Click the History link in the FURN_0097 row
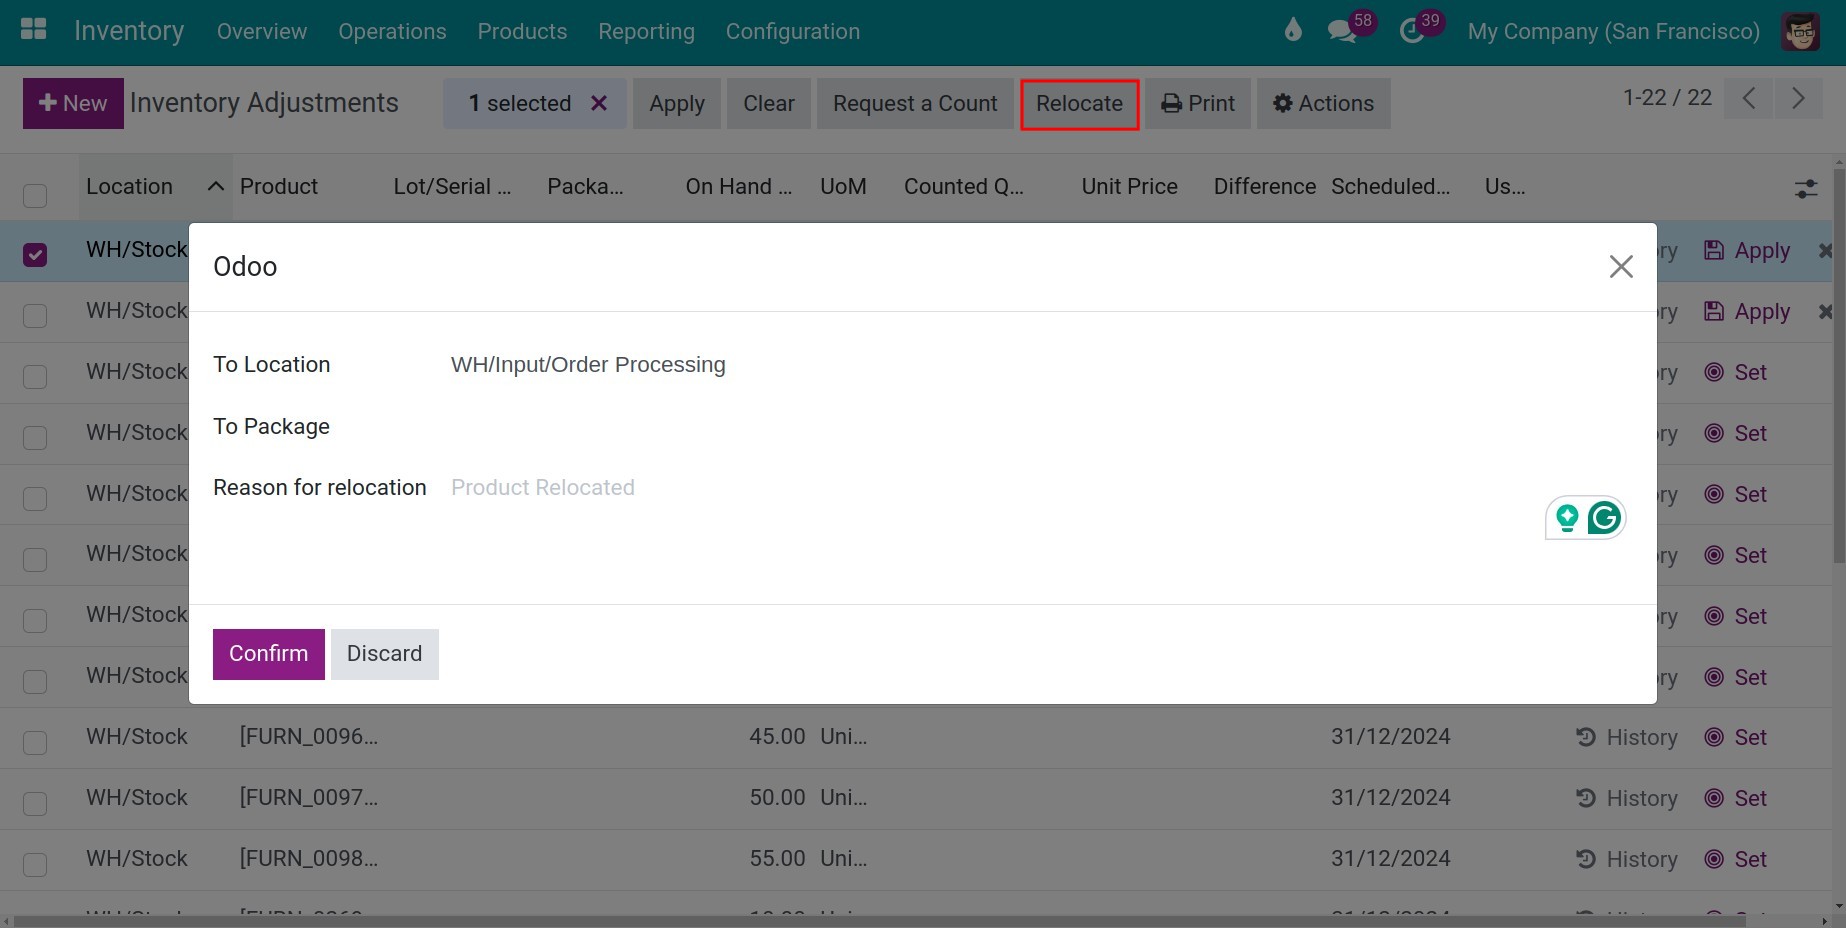 [1626, 798]
